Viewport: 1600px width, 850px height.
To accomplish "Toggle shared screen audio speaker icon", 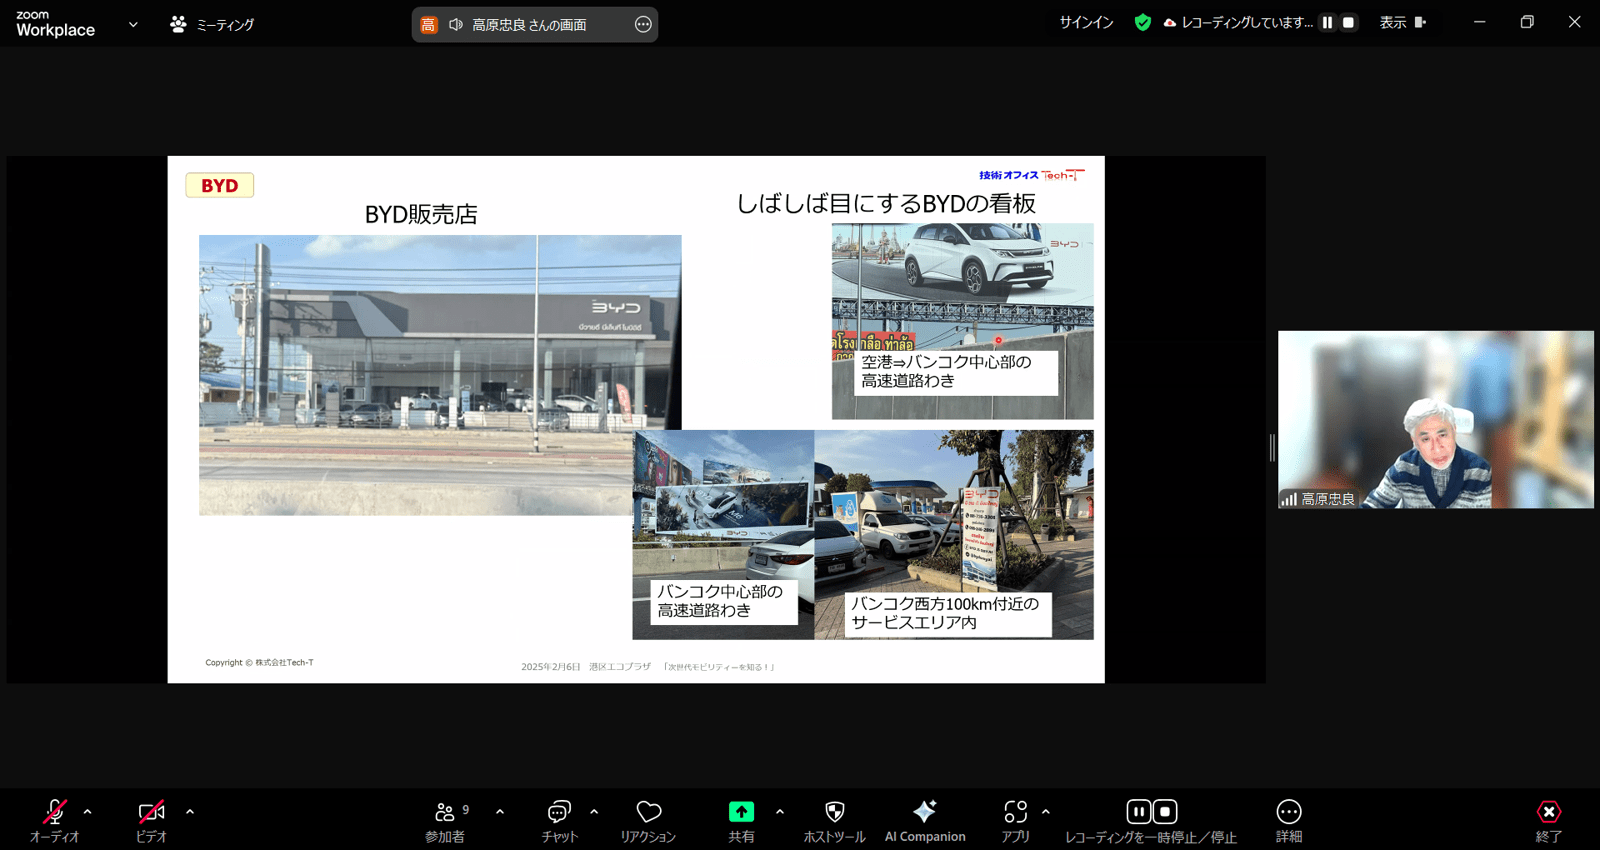I will point(456,25).
